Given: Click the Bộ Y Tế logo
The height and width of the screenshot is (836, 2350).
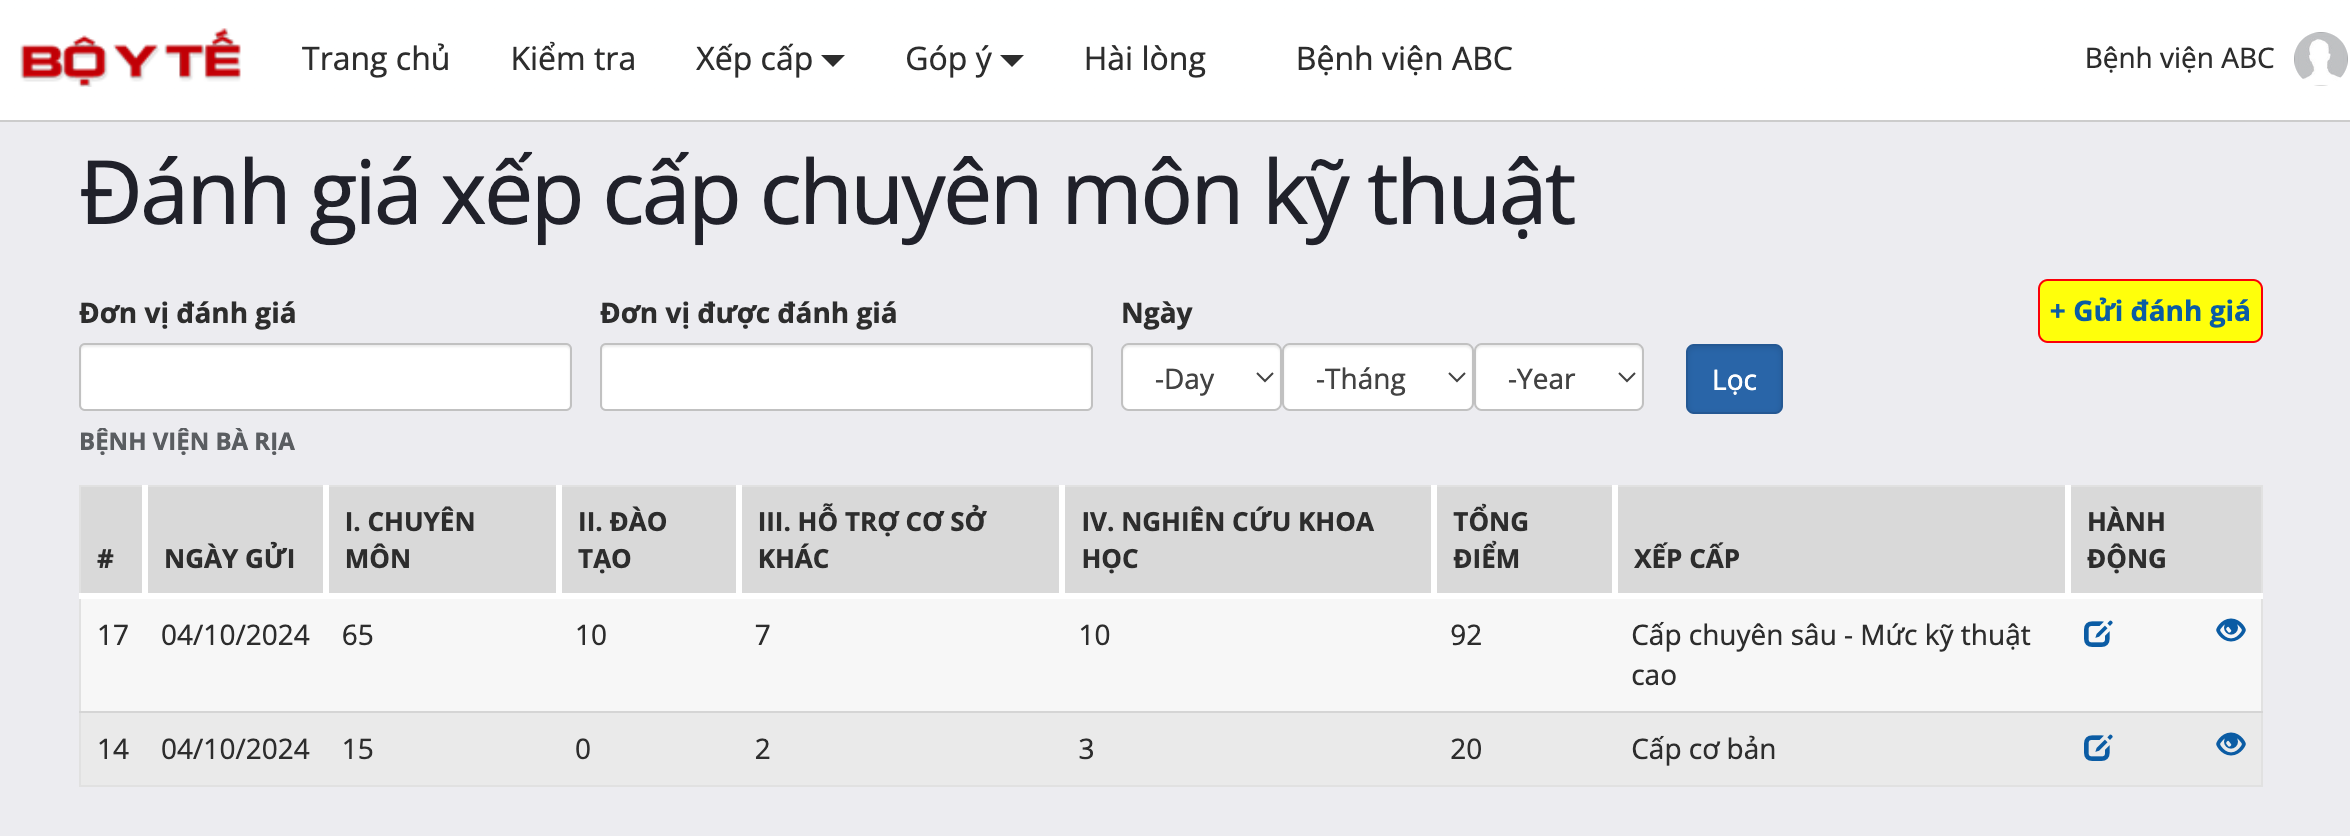Looking at the screenshot, I should pos(130,58).
